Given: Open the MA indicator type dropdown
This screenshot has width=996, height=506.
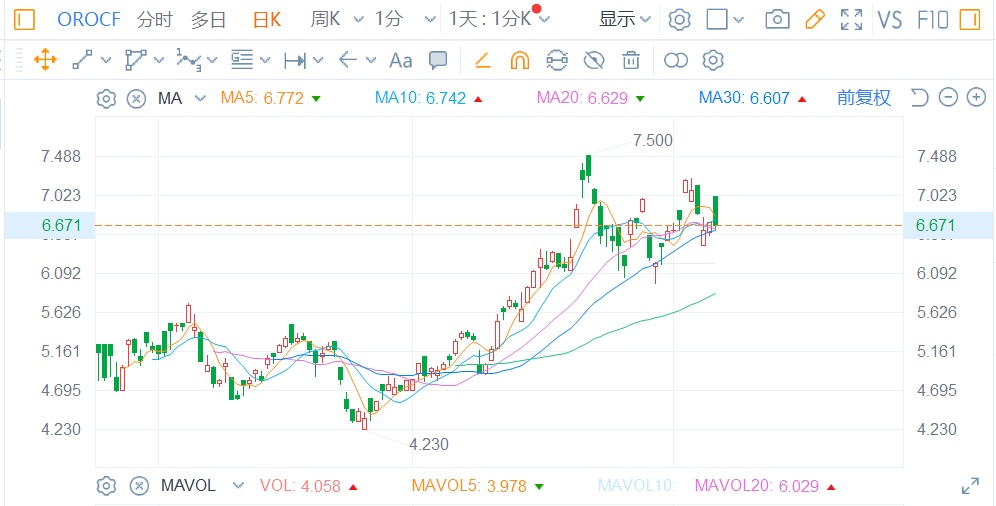Looking at the screenshot, I should [199, 98].
